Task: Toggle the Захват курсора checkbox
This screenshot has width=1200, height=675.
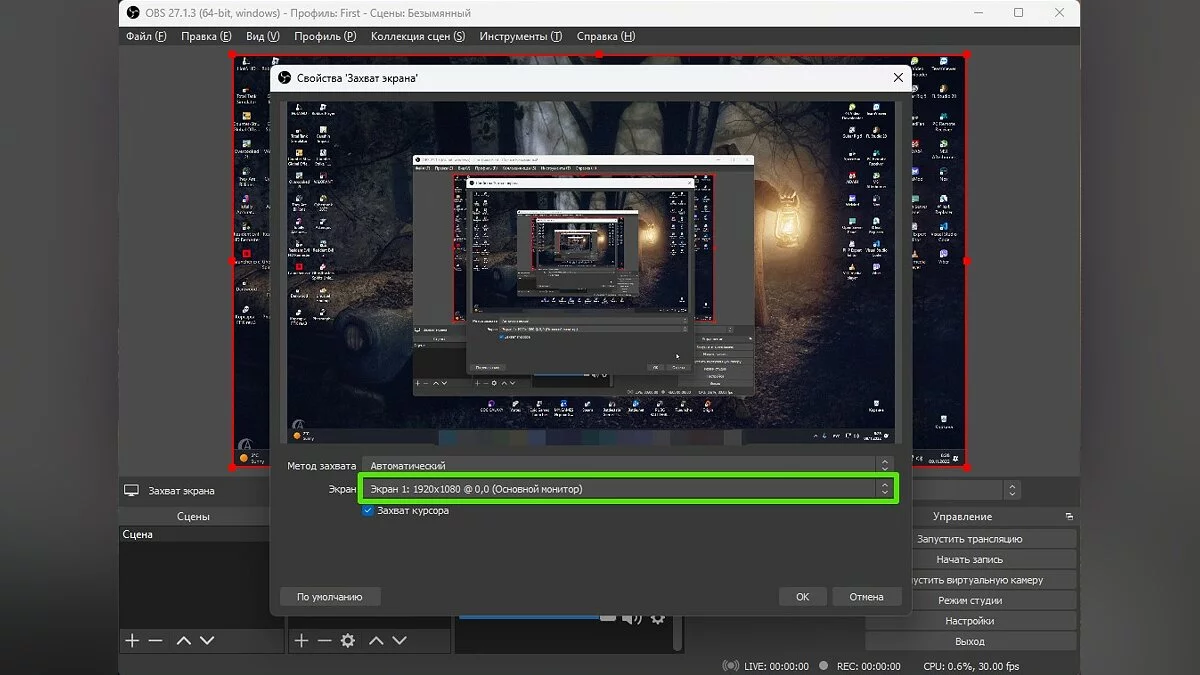Action: click(x=368, y=510)
